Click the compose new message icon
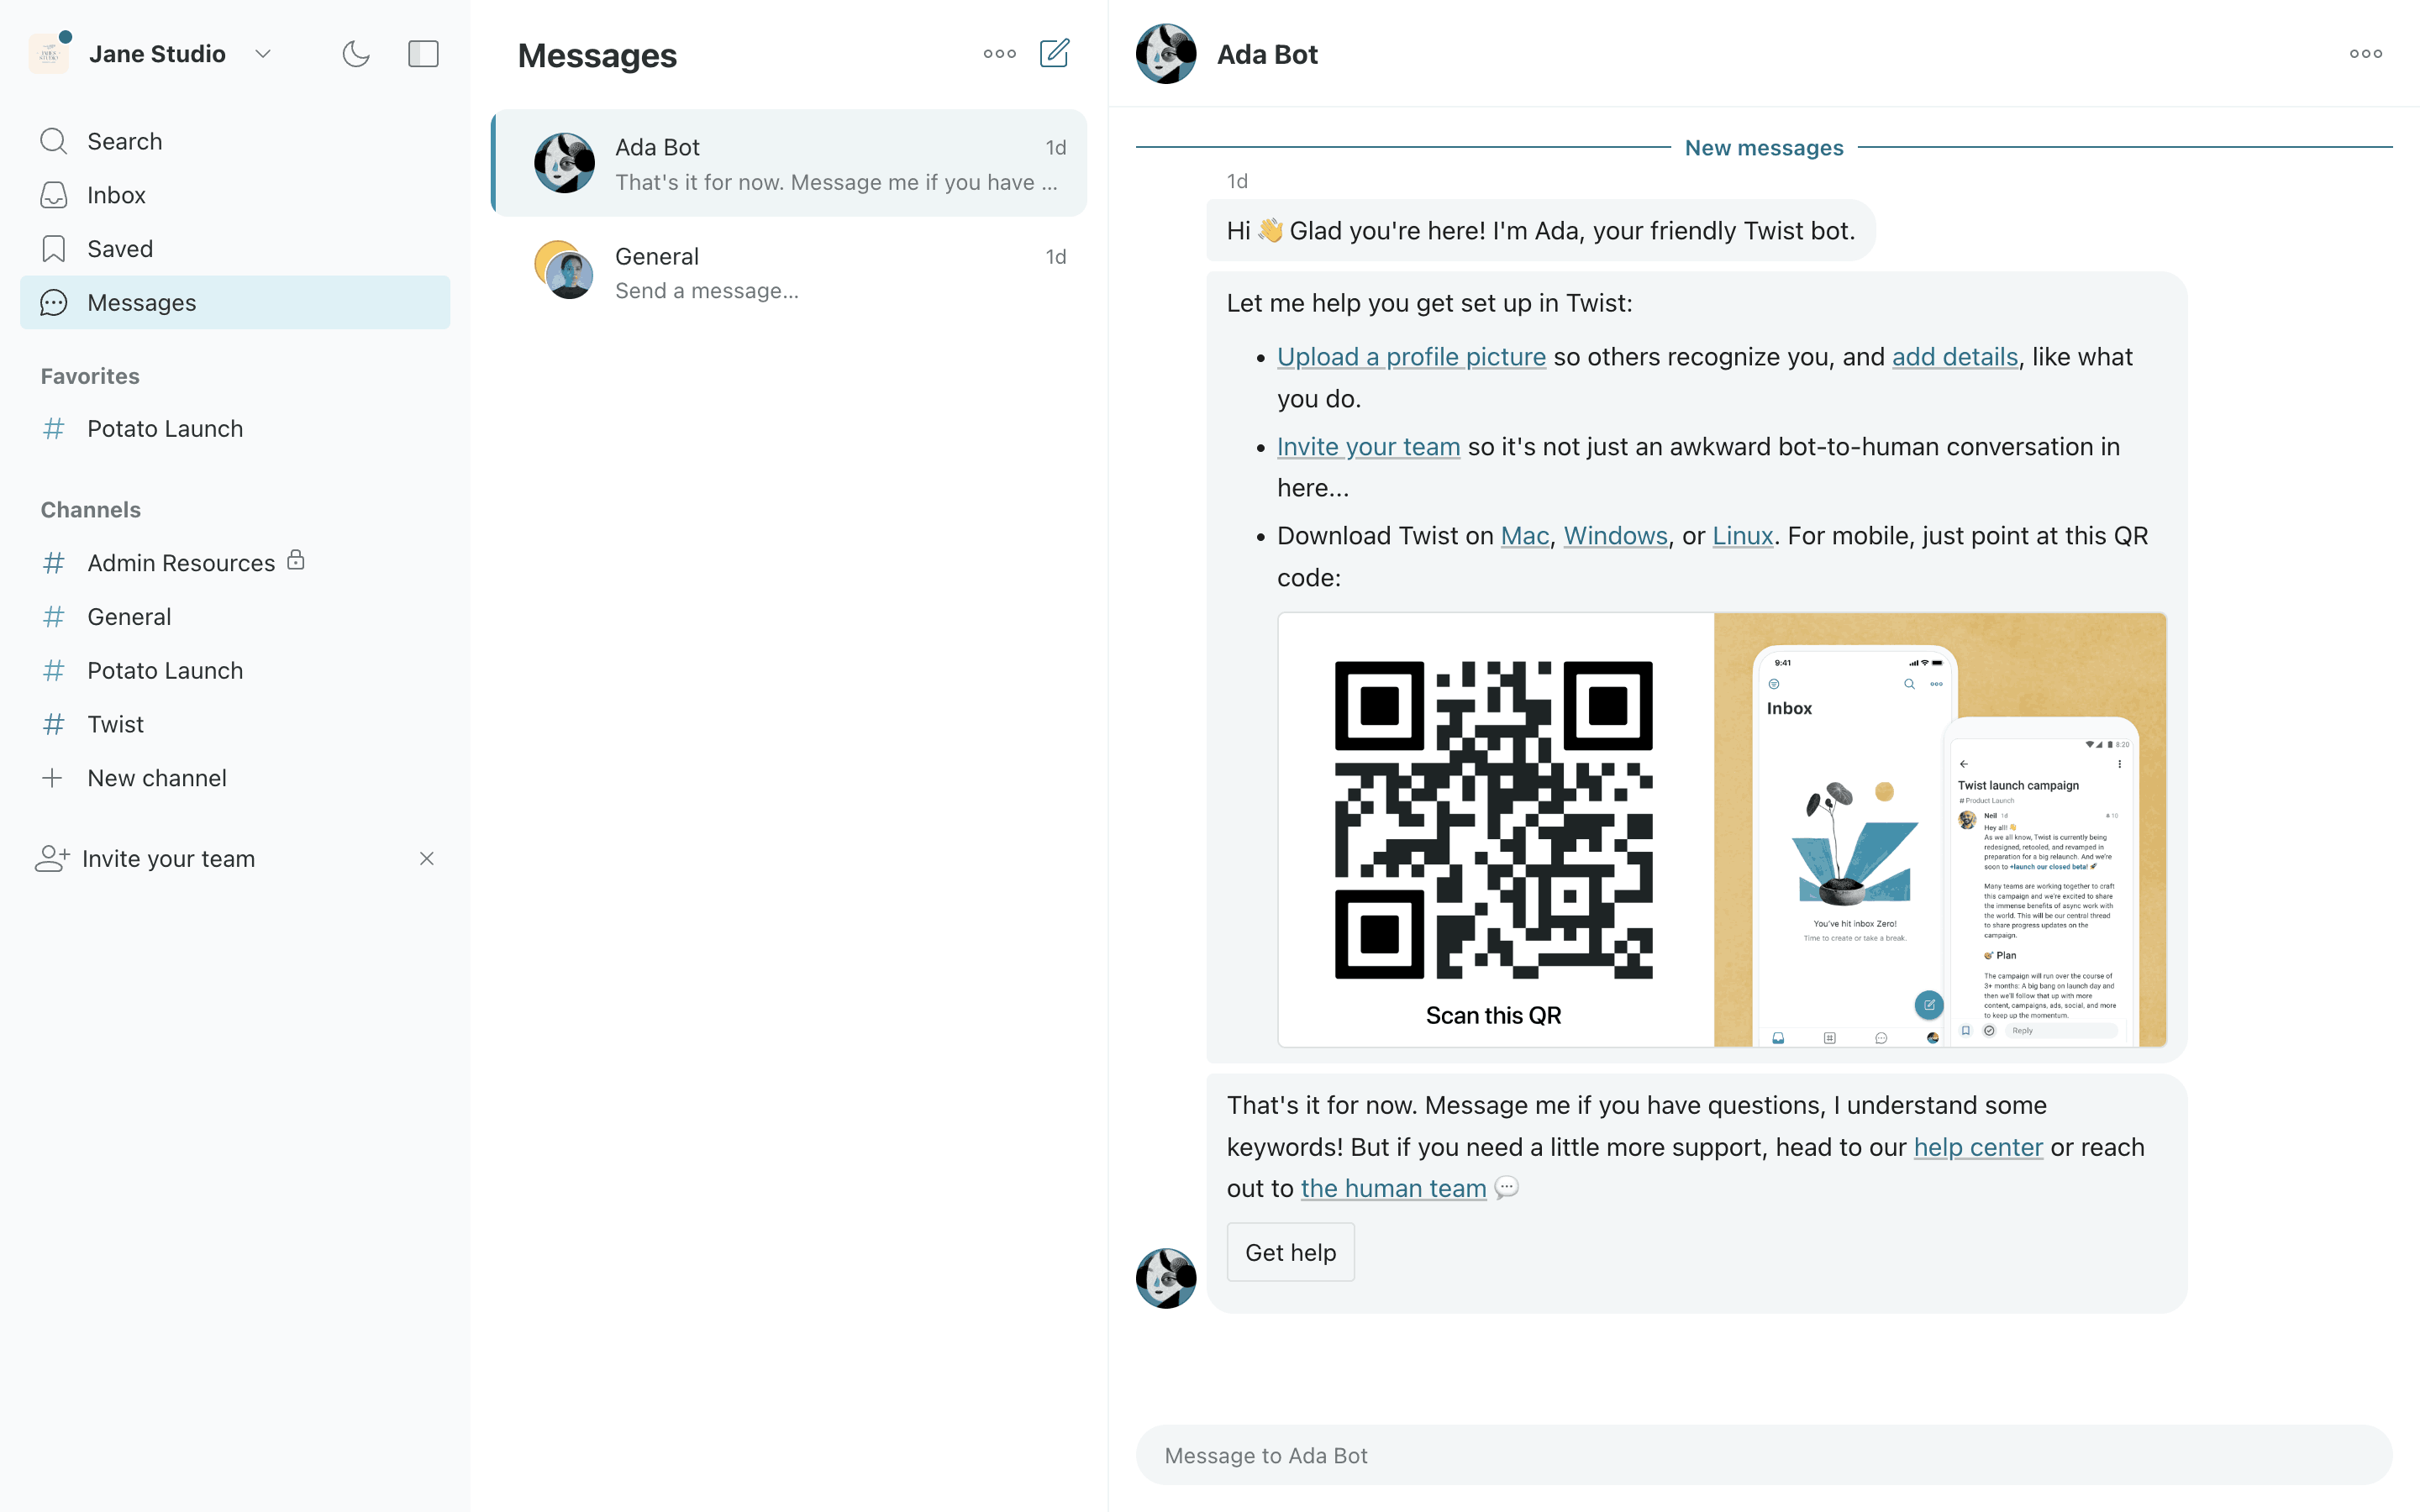 point(1054,53)
